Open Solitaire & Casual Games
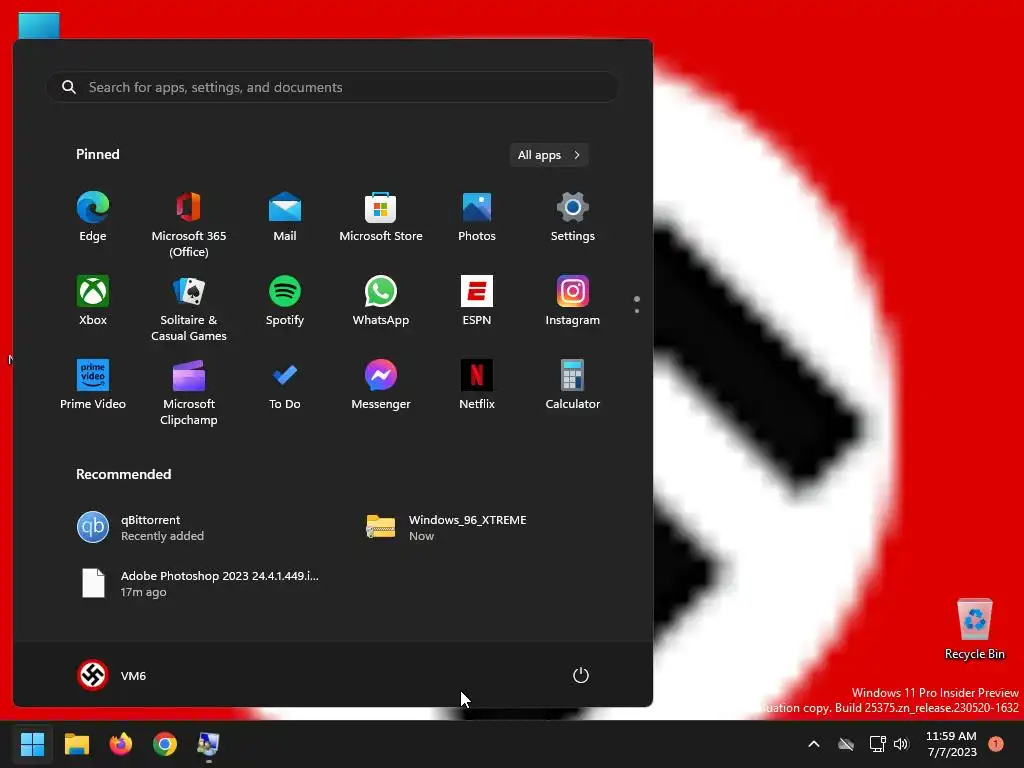The height and width of the screenshot is (768, 1024). (x=189, y=309)
